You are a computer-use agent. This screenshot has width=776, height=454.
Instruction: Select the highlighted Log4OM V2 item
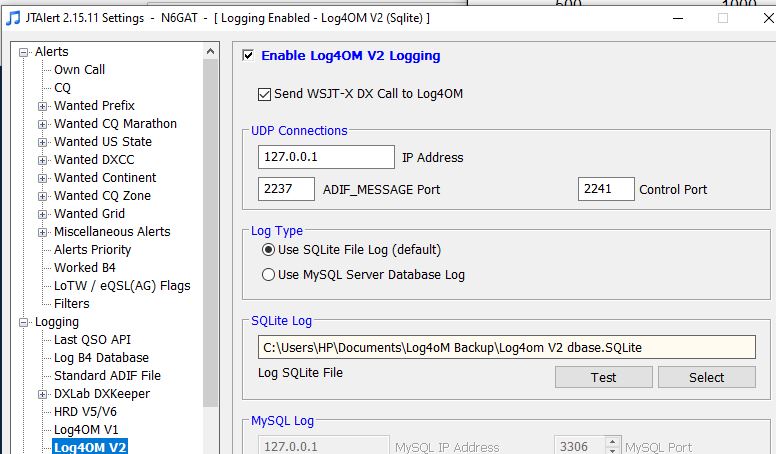tap(90, 447)
